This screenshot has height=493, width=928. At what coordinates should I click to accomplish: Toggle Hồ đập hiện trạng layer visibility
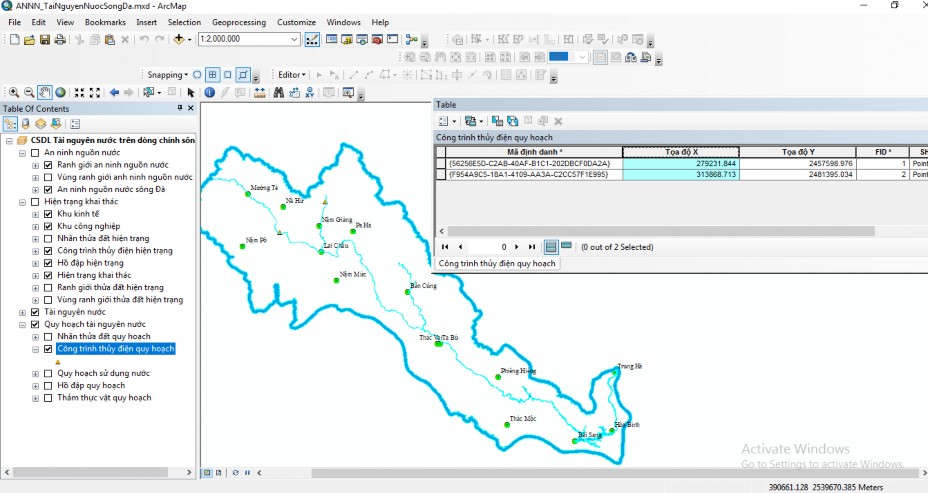click(48, 263)
